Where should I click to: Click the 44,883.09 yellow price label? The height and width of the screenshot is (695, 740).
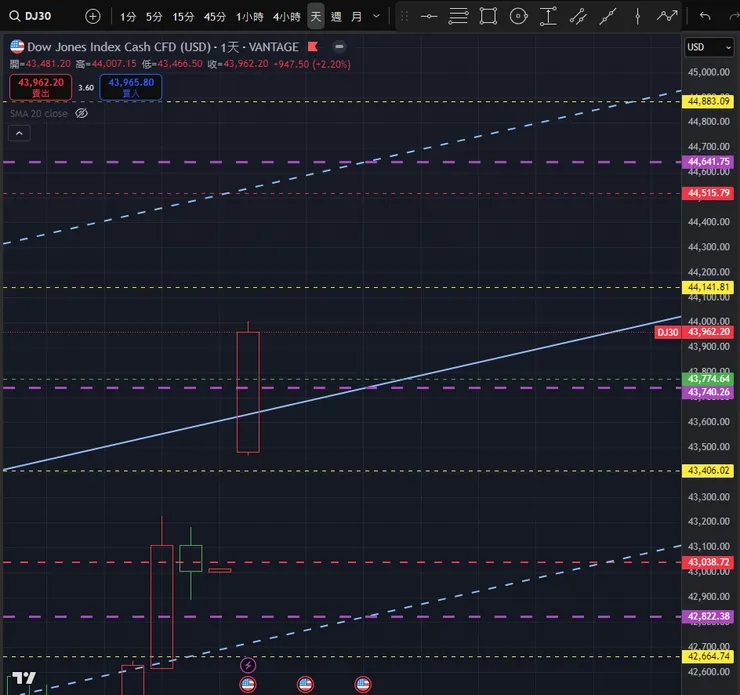click(x=708, y=101)
